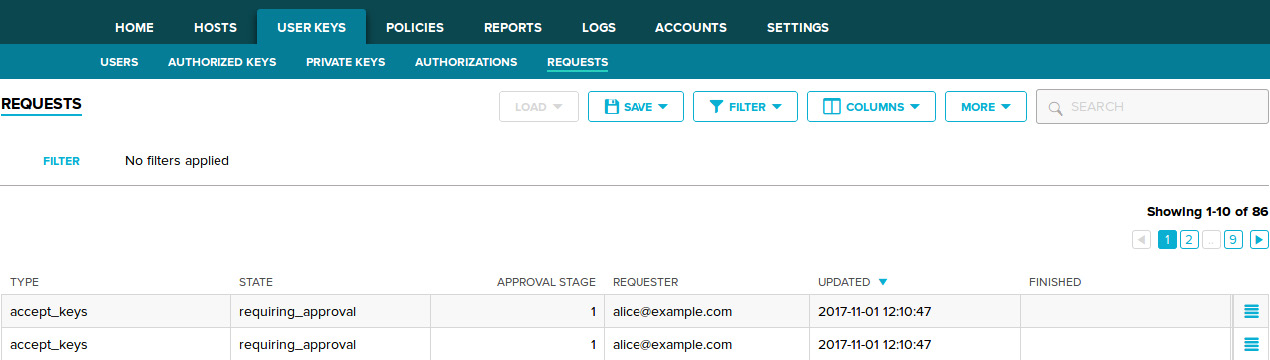This screenshot has height=360, width=1270.
Task: Sort by the STATE column header
Action: (256, 282)
